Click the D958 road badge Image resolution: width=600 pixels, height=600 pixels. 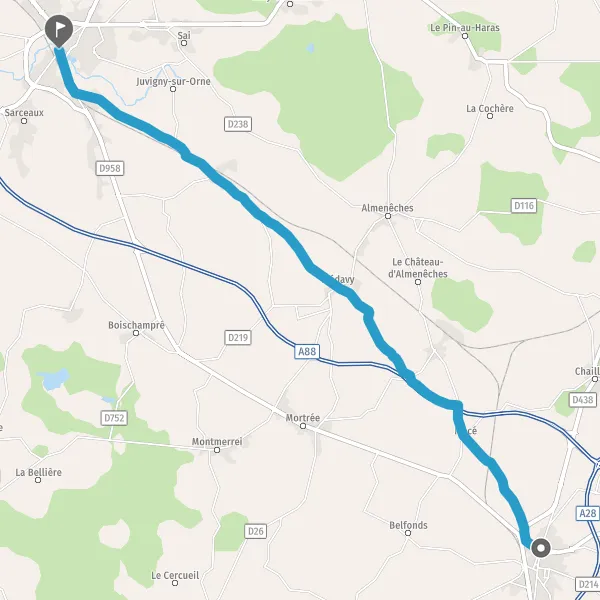click(x=110, y=168)
